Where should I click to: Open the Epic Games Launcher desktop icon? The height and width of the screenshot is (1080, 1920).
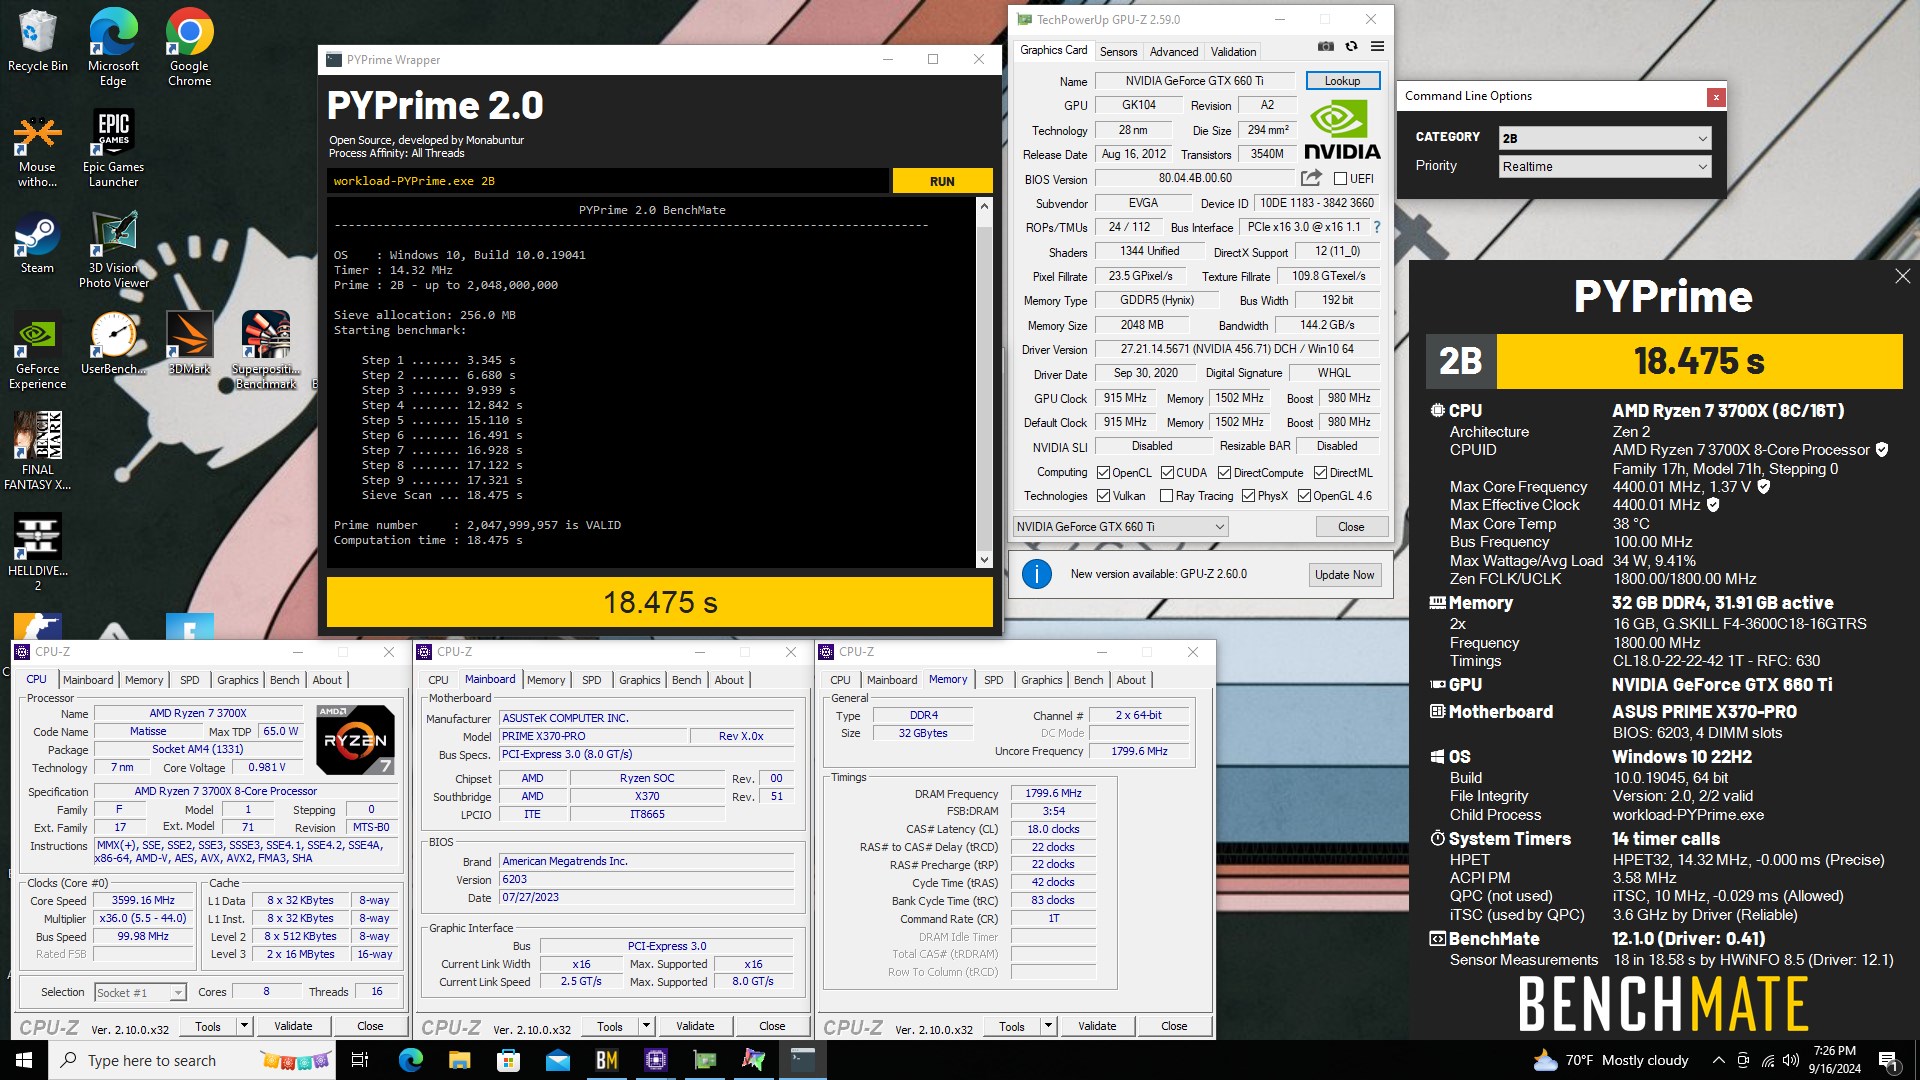pos(113,148)
